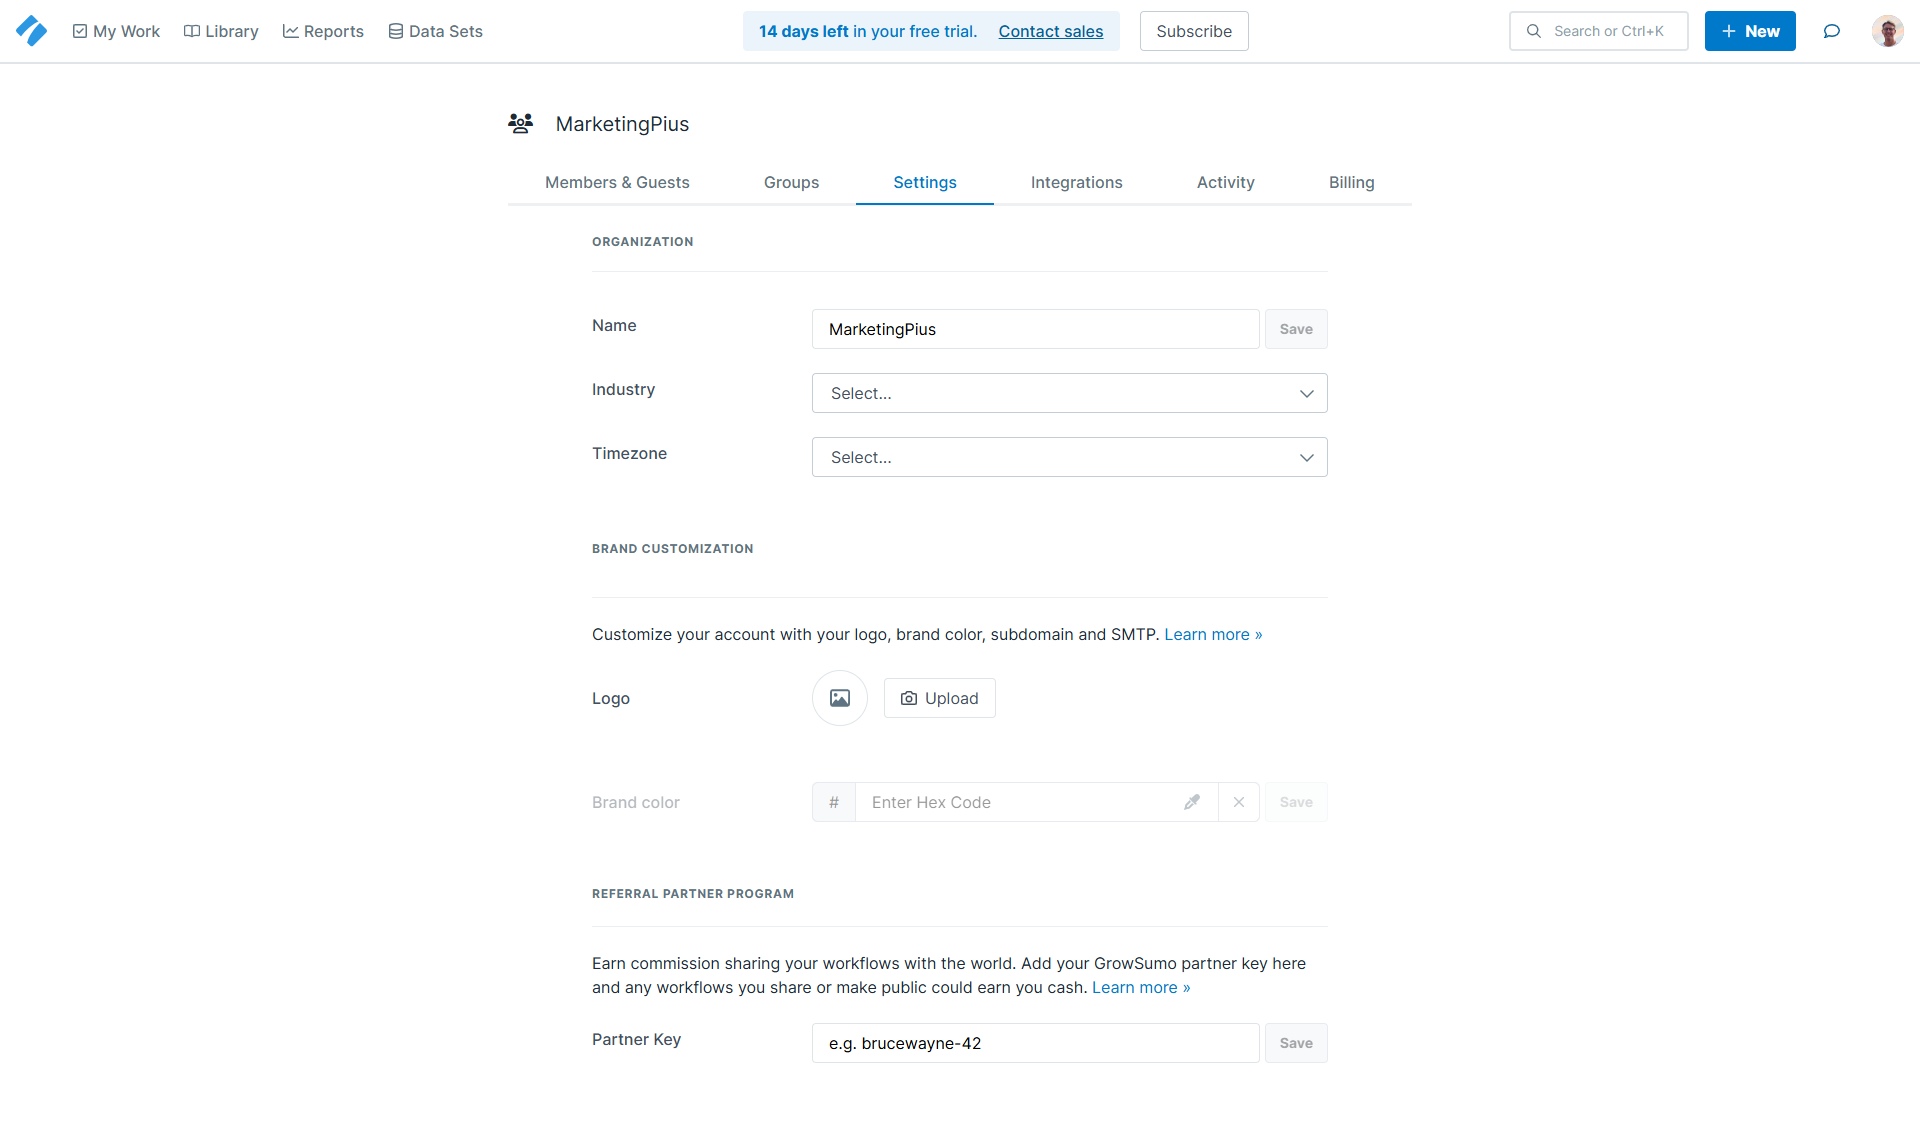This screenshot has width=1920, height=1127.
Task: Open the user profile avatar
Action: coord(1887,31)
